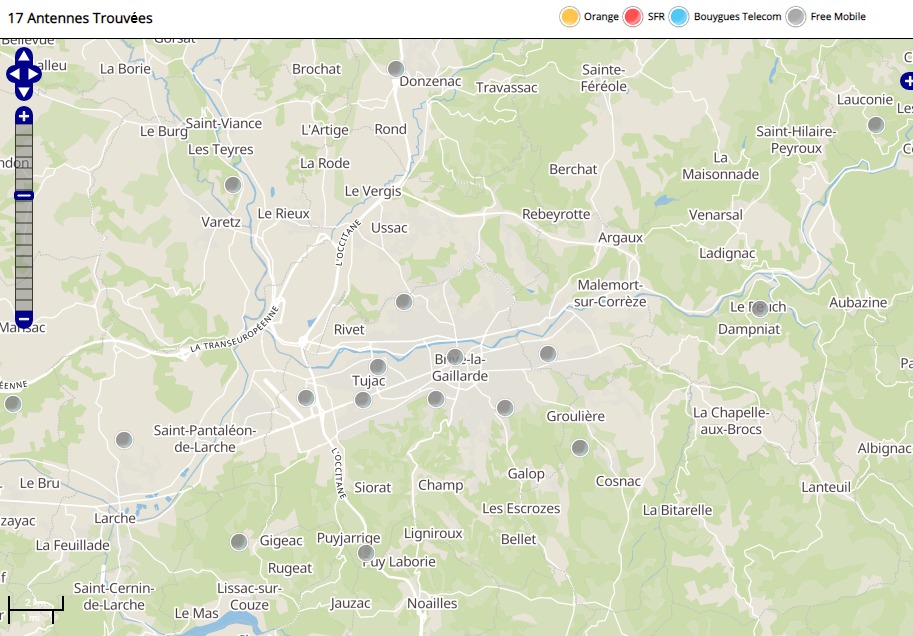Toggle the SFR operator filter
Screen dimensions: 913x636
pos(632,17)
